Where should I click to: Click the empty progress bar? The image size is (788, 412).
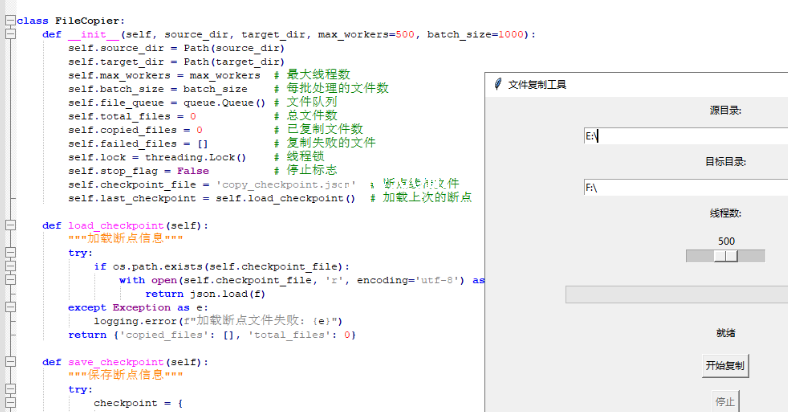click(676, 294)
